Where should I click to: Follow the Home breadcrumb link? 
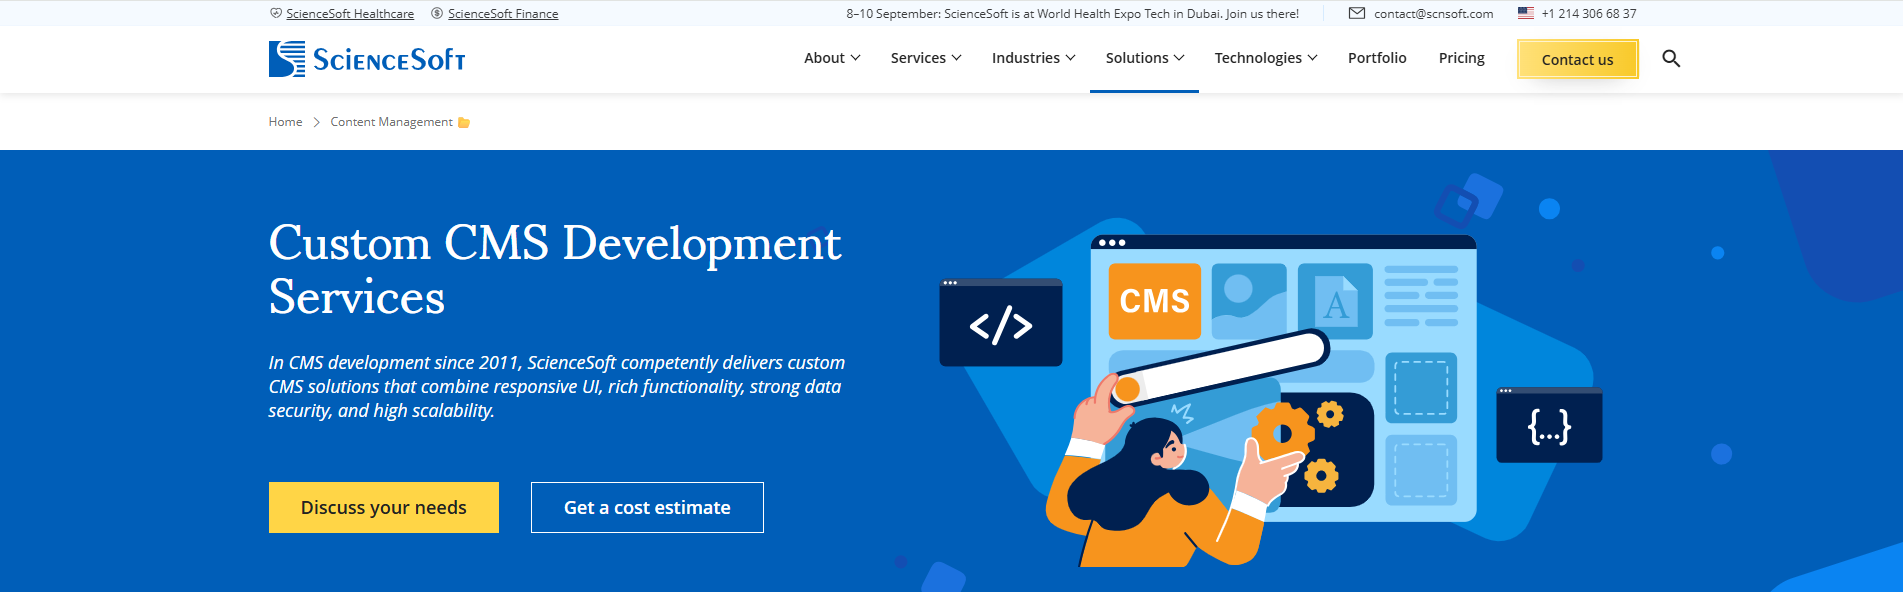coord(285,122)
